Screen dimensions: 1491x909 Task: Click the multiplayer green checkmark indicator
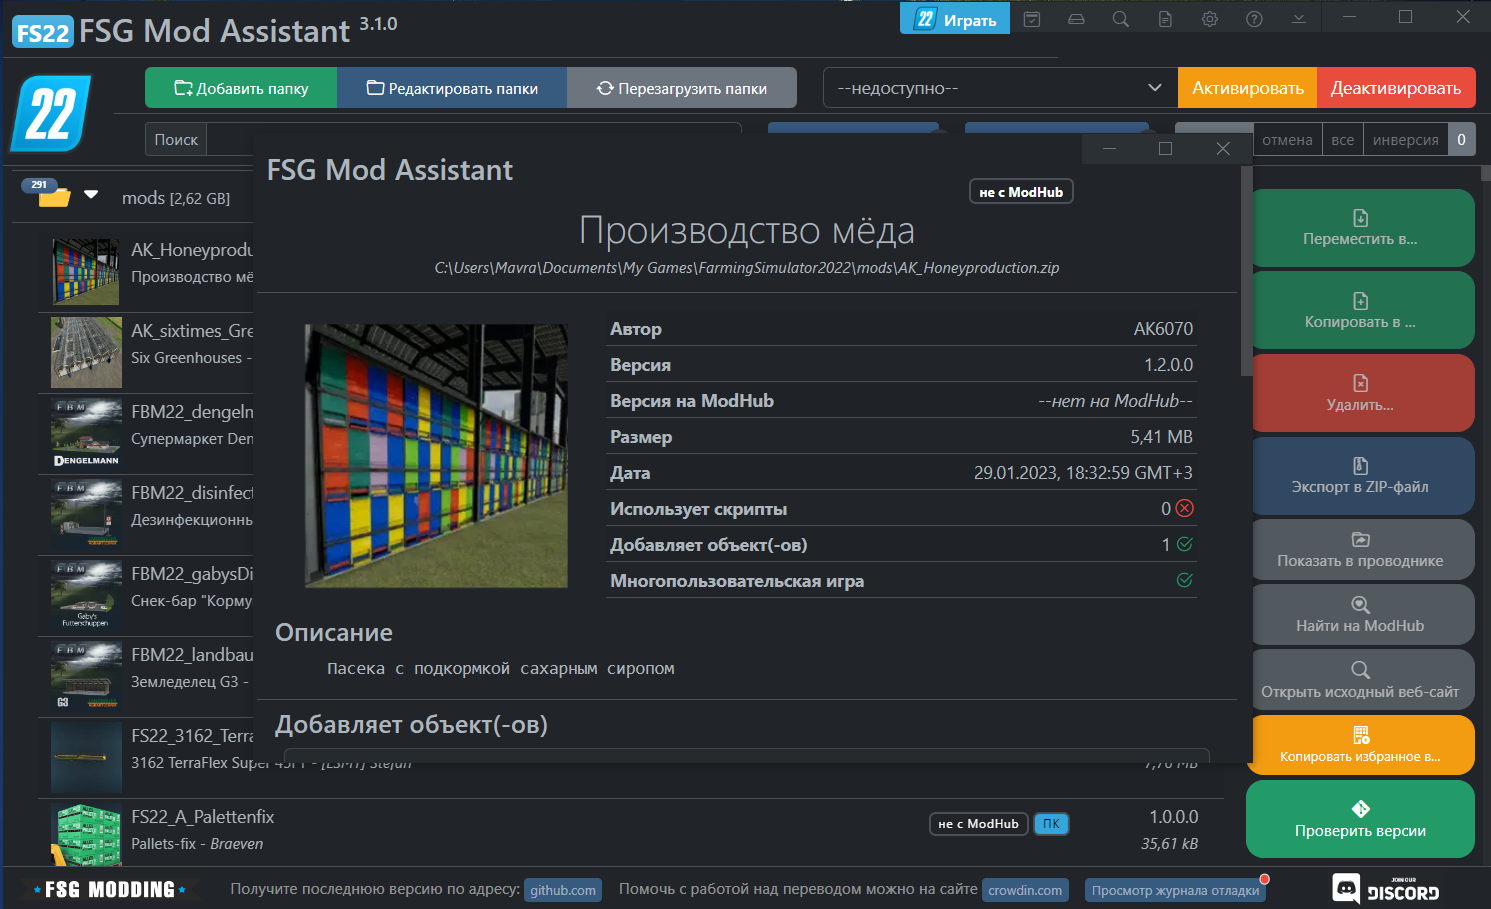[1184, 580]
